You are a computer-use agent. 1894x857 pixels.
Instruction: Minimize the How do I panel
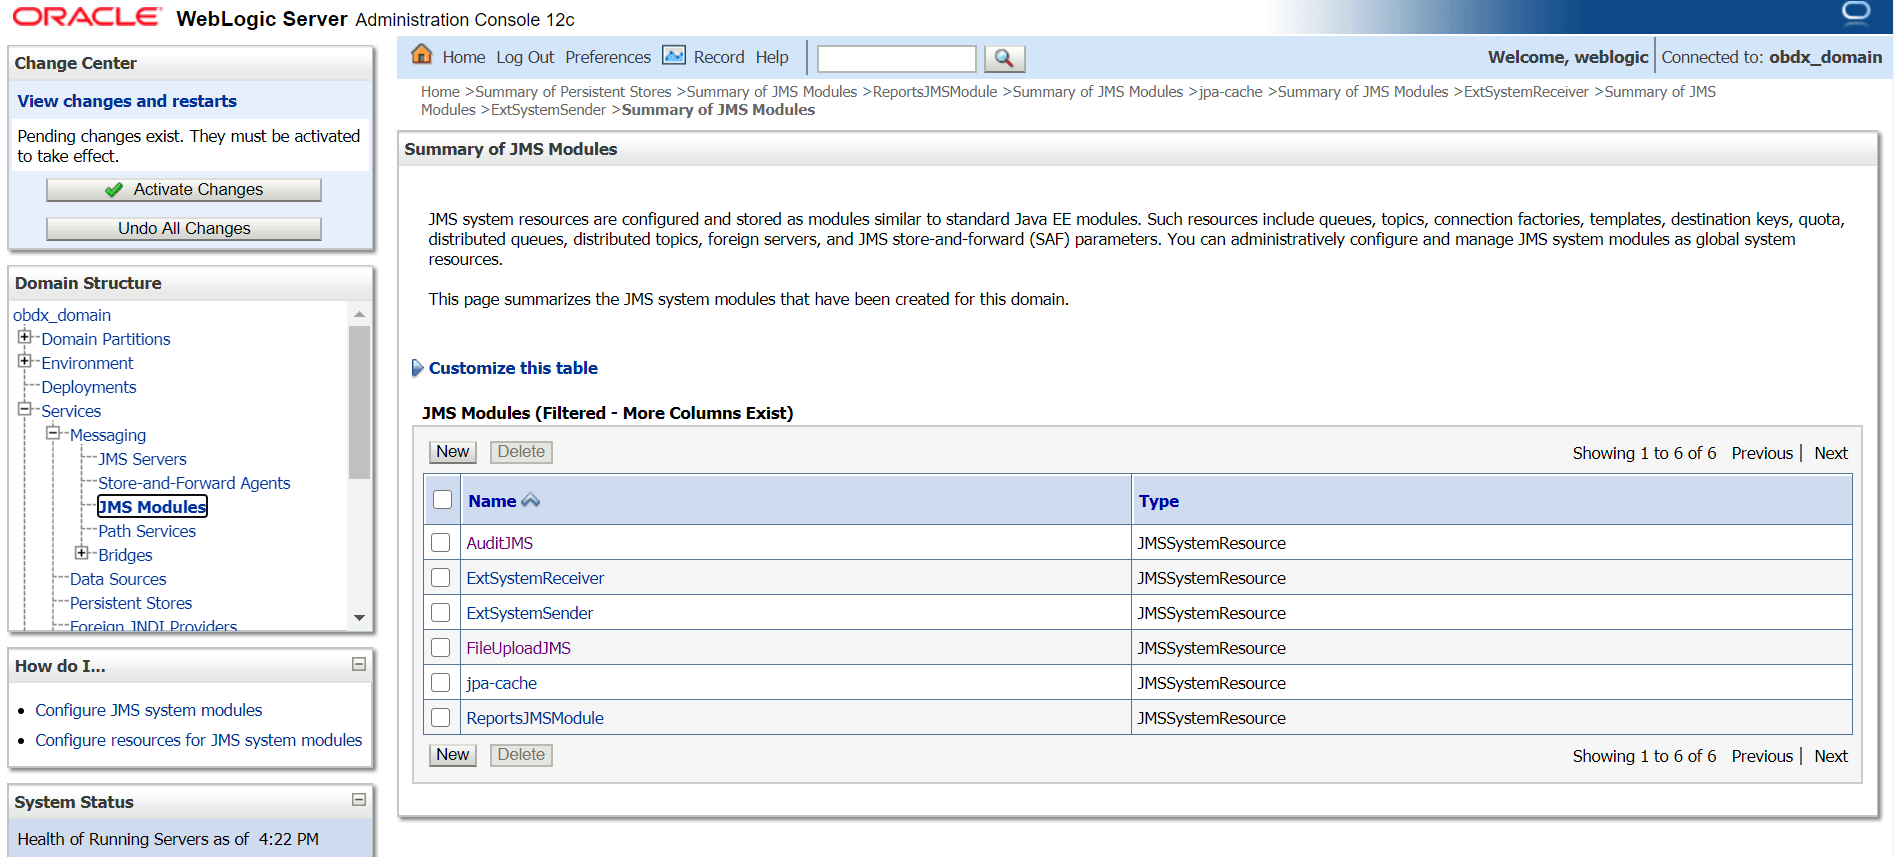(x=359, y=665)
